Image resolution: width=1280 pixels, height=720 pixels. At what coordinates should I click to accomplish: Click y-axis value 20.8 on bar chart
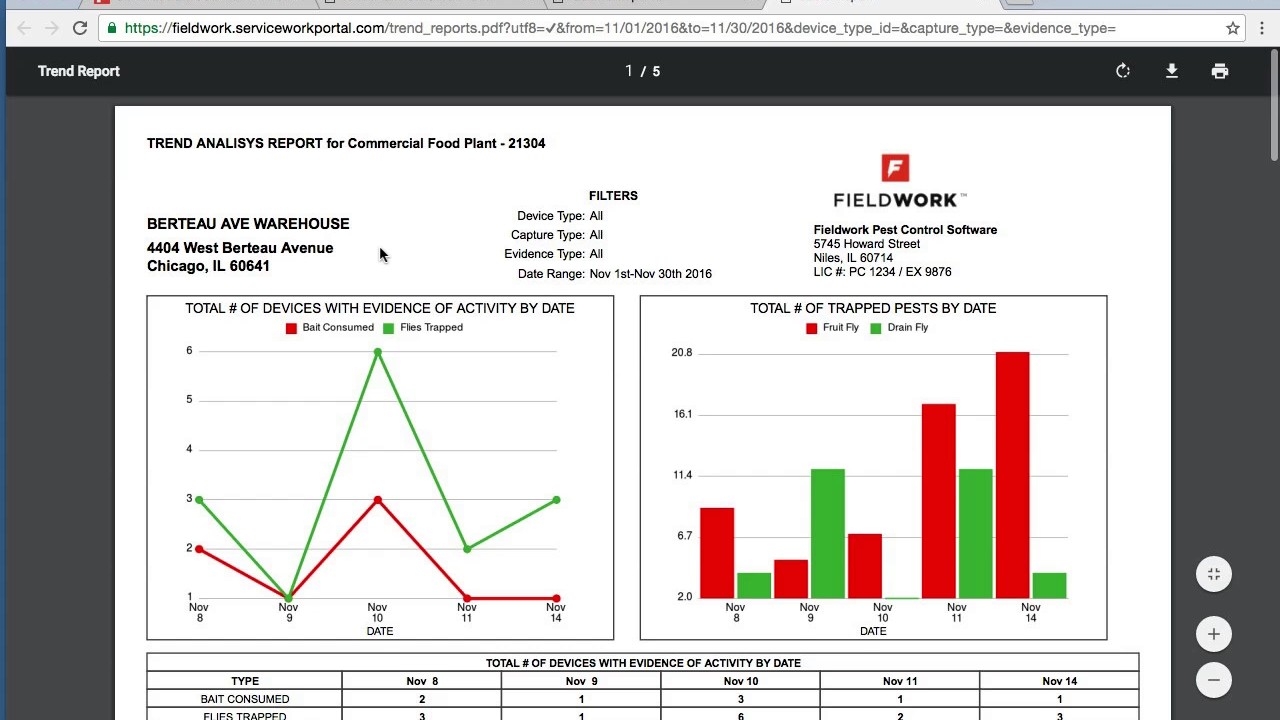pyautogui.click(x=682, y=353)
